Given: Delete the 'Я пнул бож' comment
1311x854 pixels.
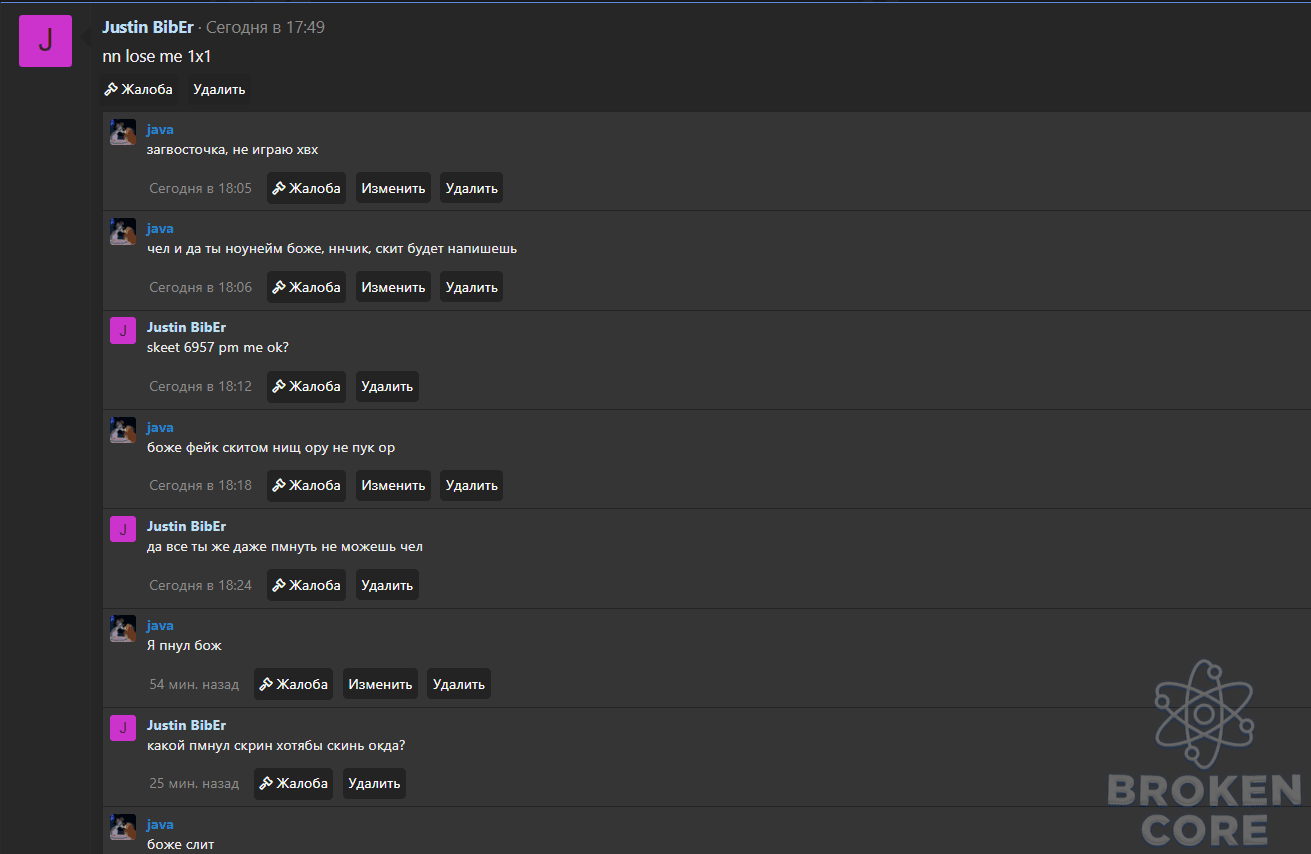Looking at the screenshot, I should coord(459,684).
